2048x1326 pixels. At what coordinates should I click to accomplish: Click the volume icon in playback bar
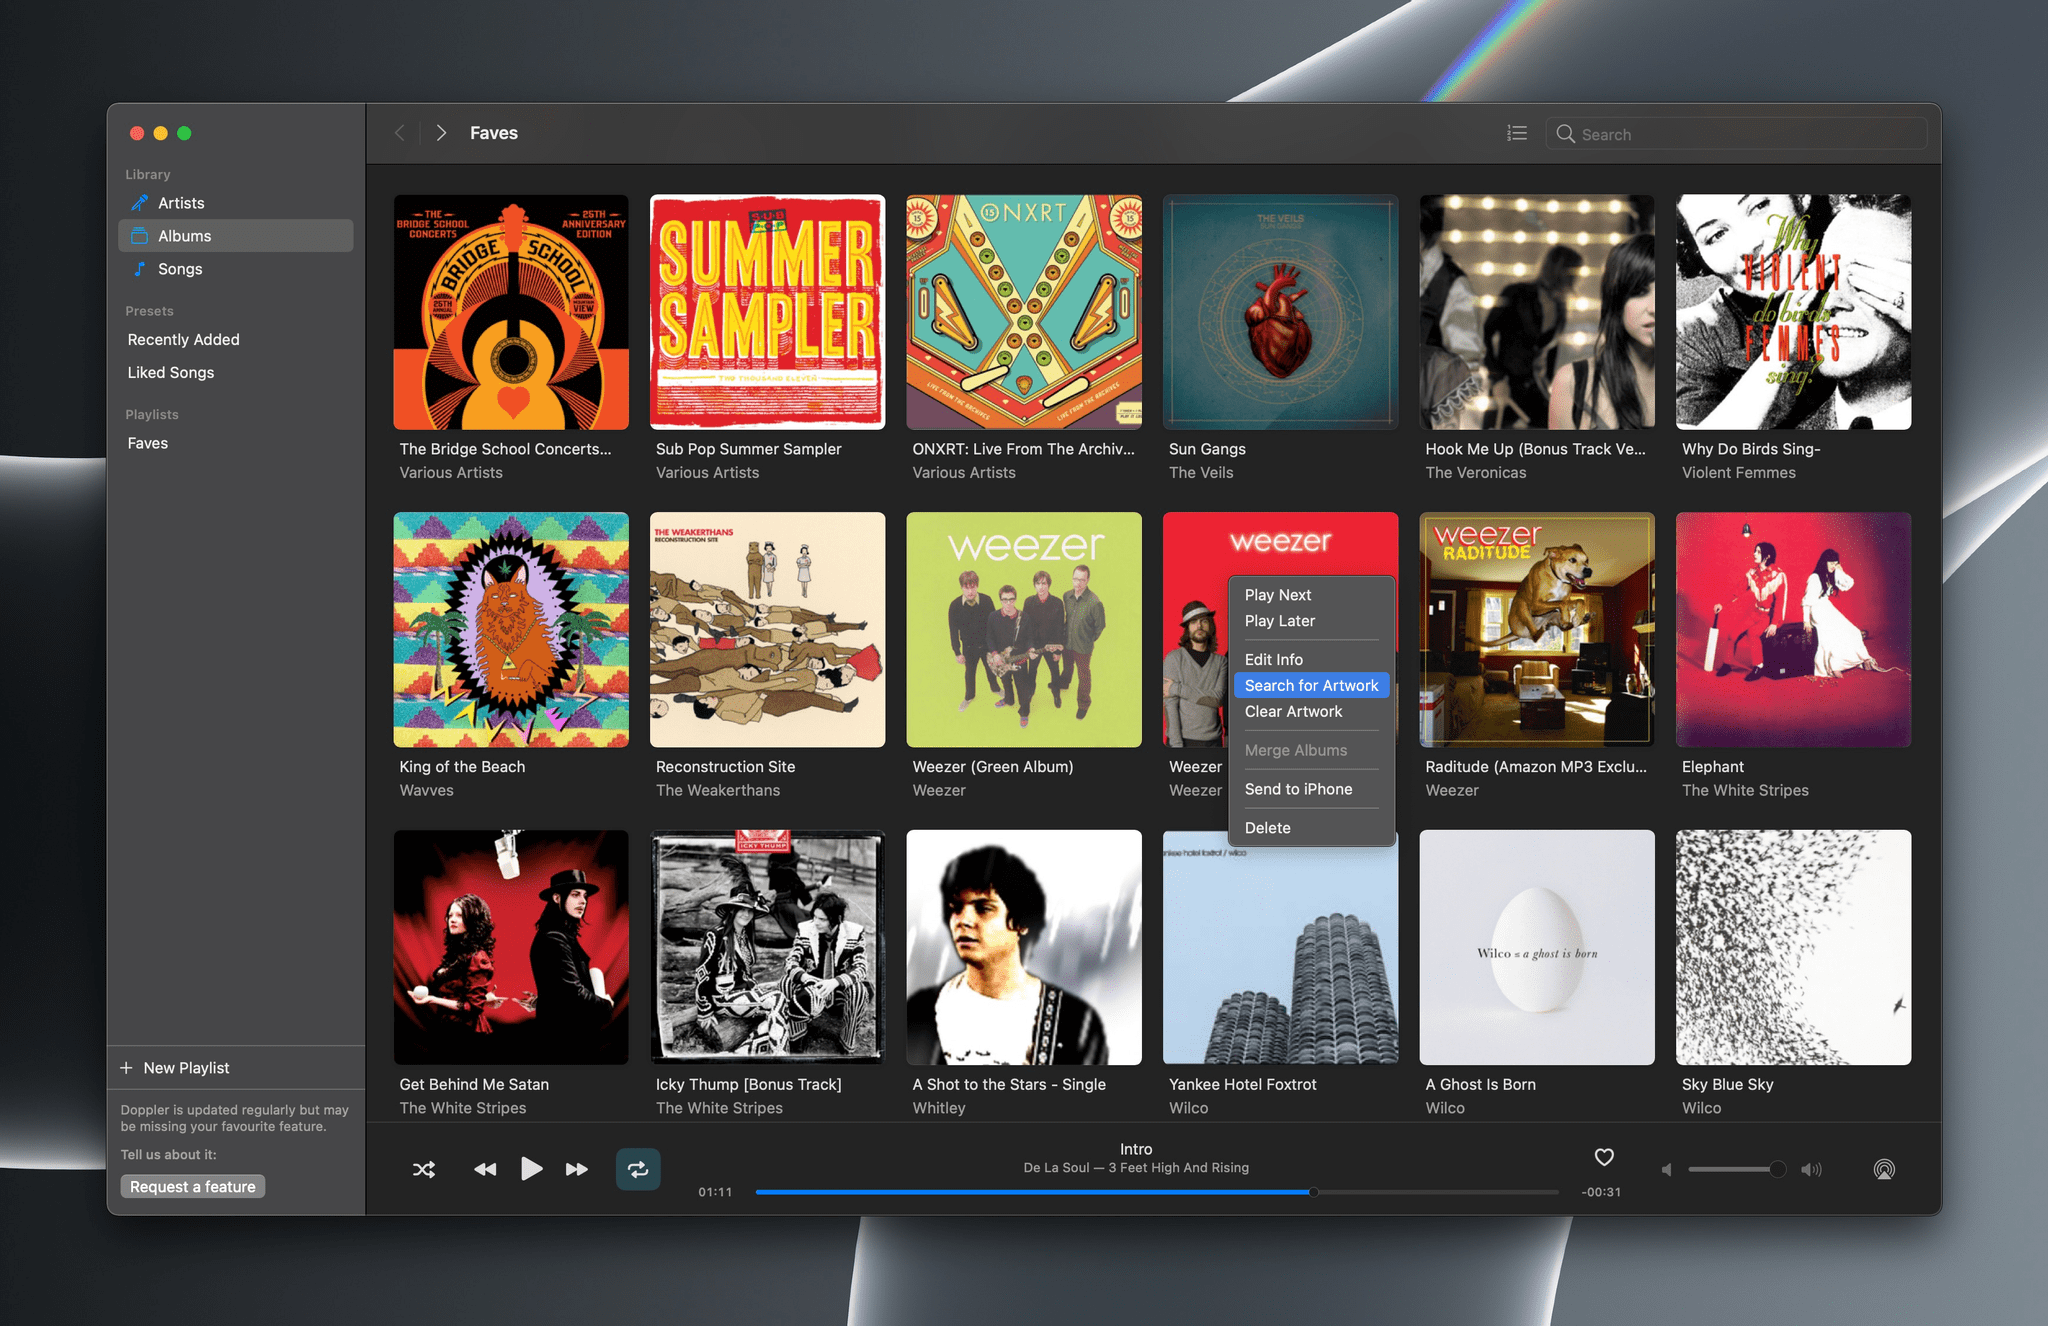[x=1809, y=1168]
